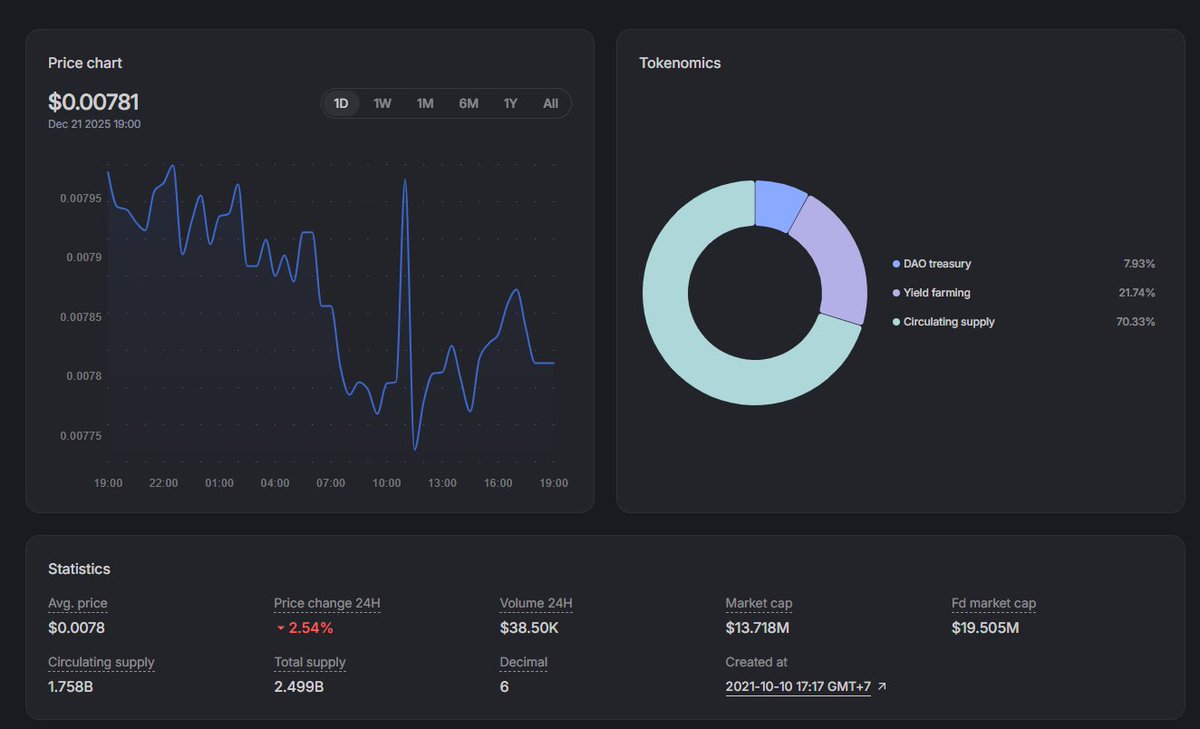Click the 0.0078 y-axis label
Image resolution: width=1200 pixels, height=729 pixels.
(84, 376)
